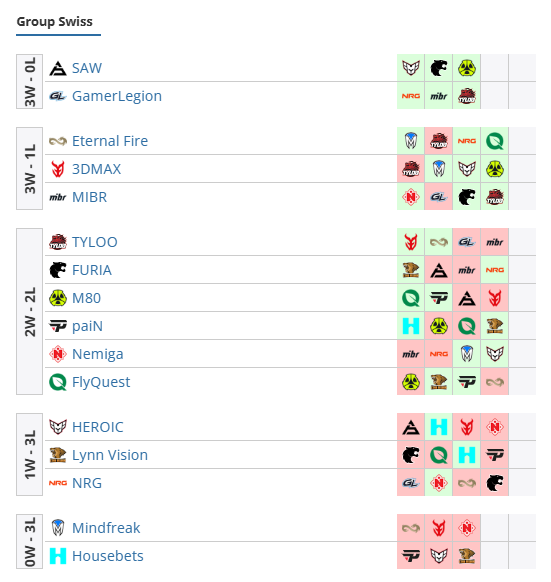Click the GamerLegion logo next to its name
The width and height of the screenshot is (551, 582).
[x=58, y=96]
